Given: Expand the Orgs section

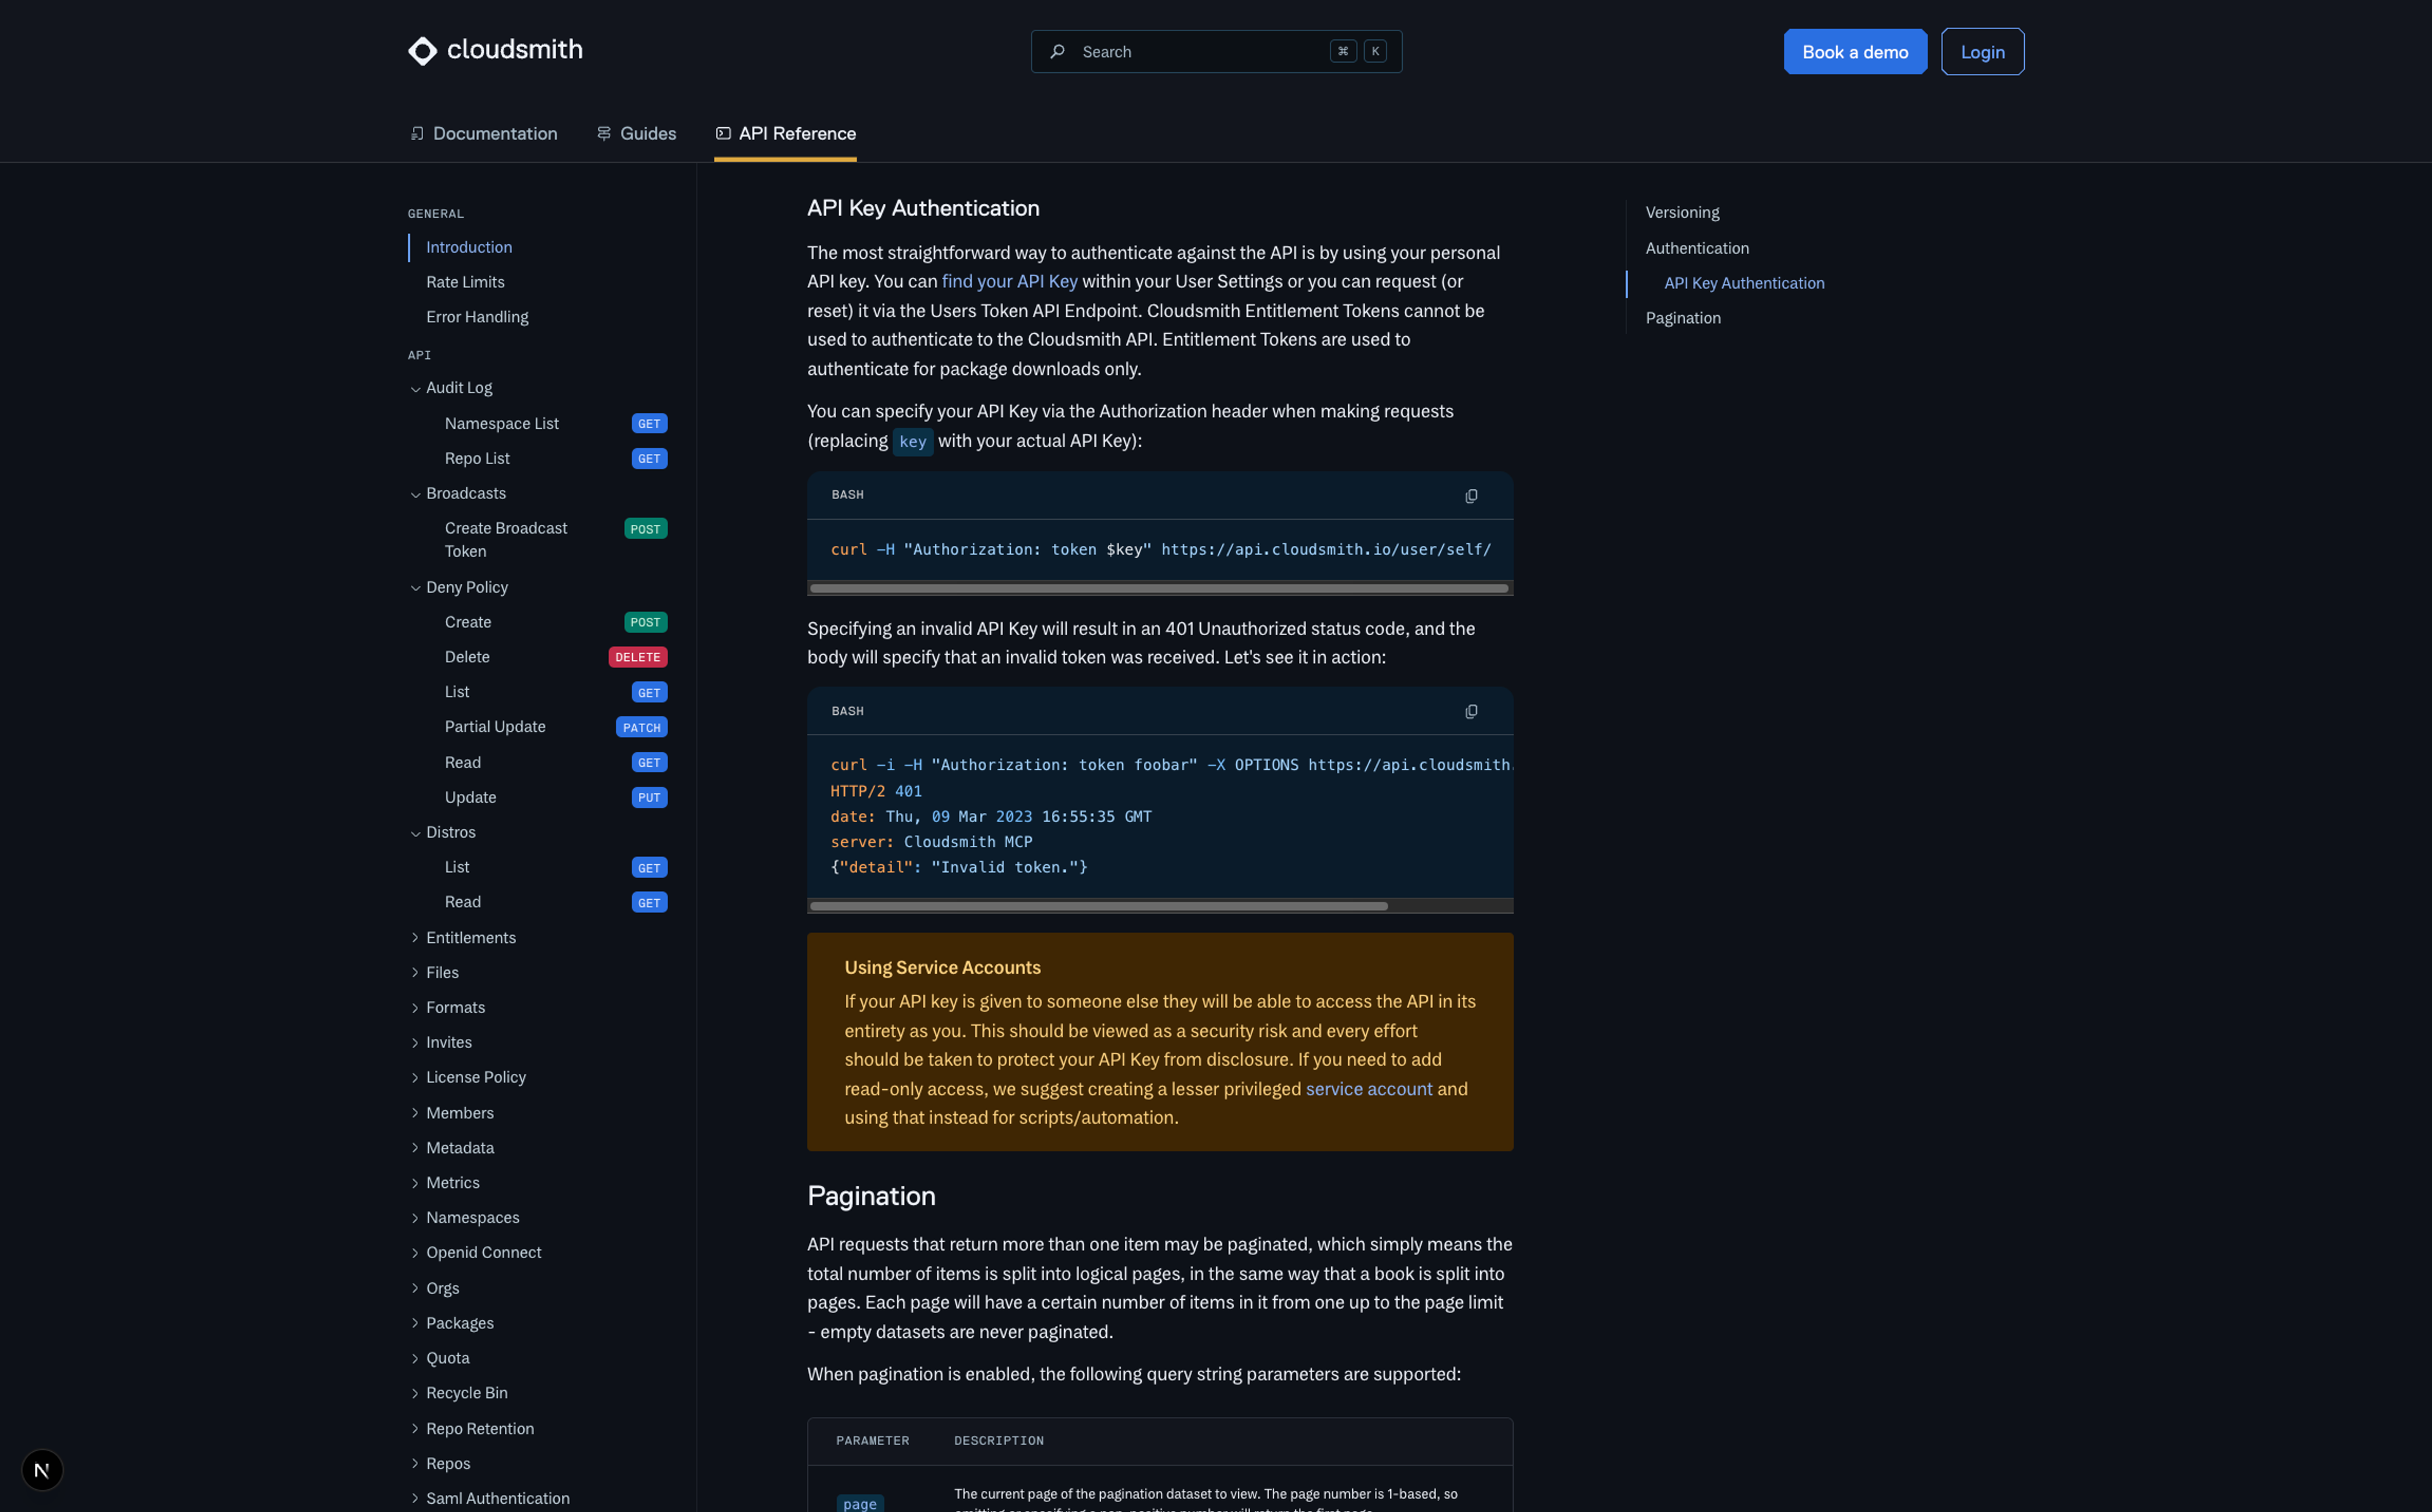Looking at the screenshot, I should point(434,1288).
